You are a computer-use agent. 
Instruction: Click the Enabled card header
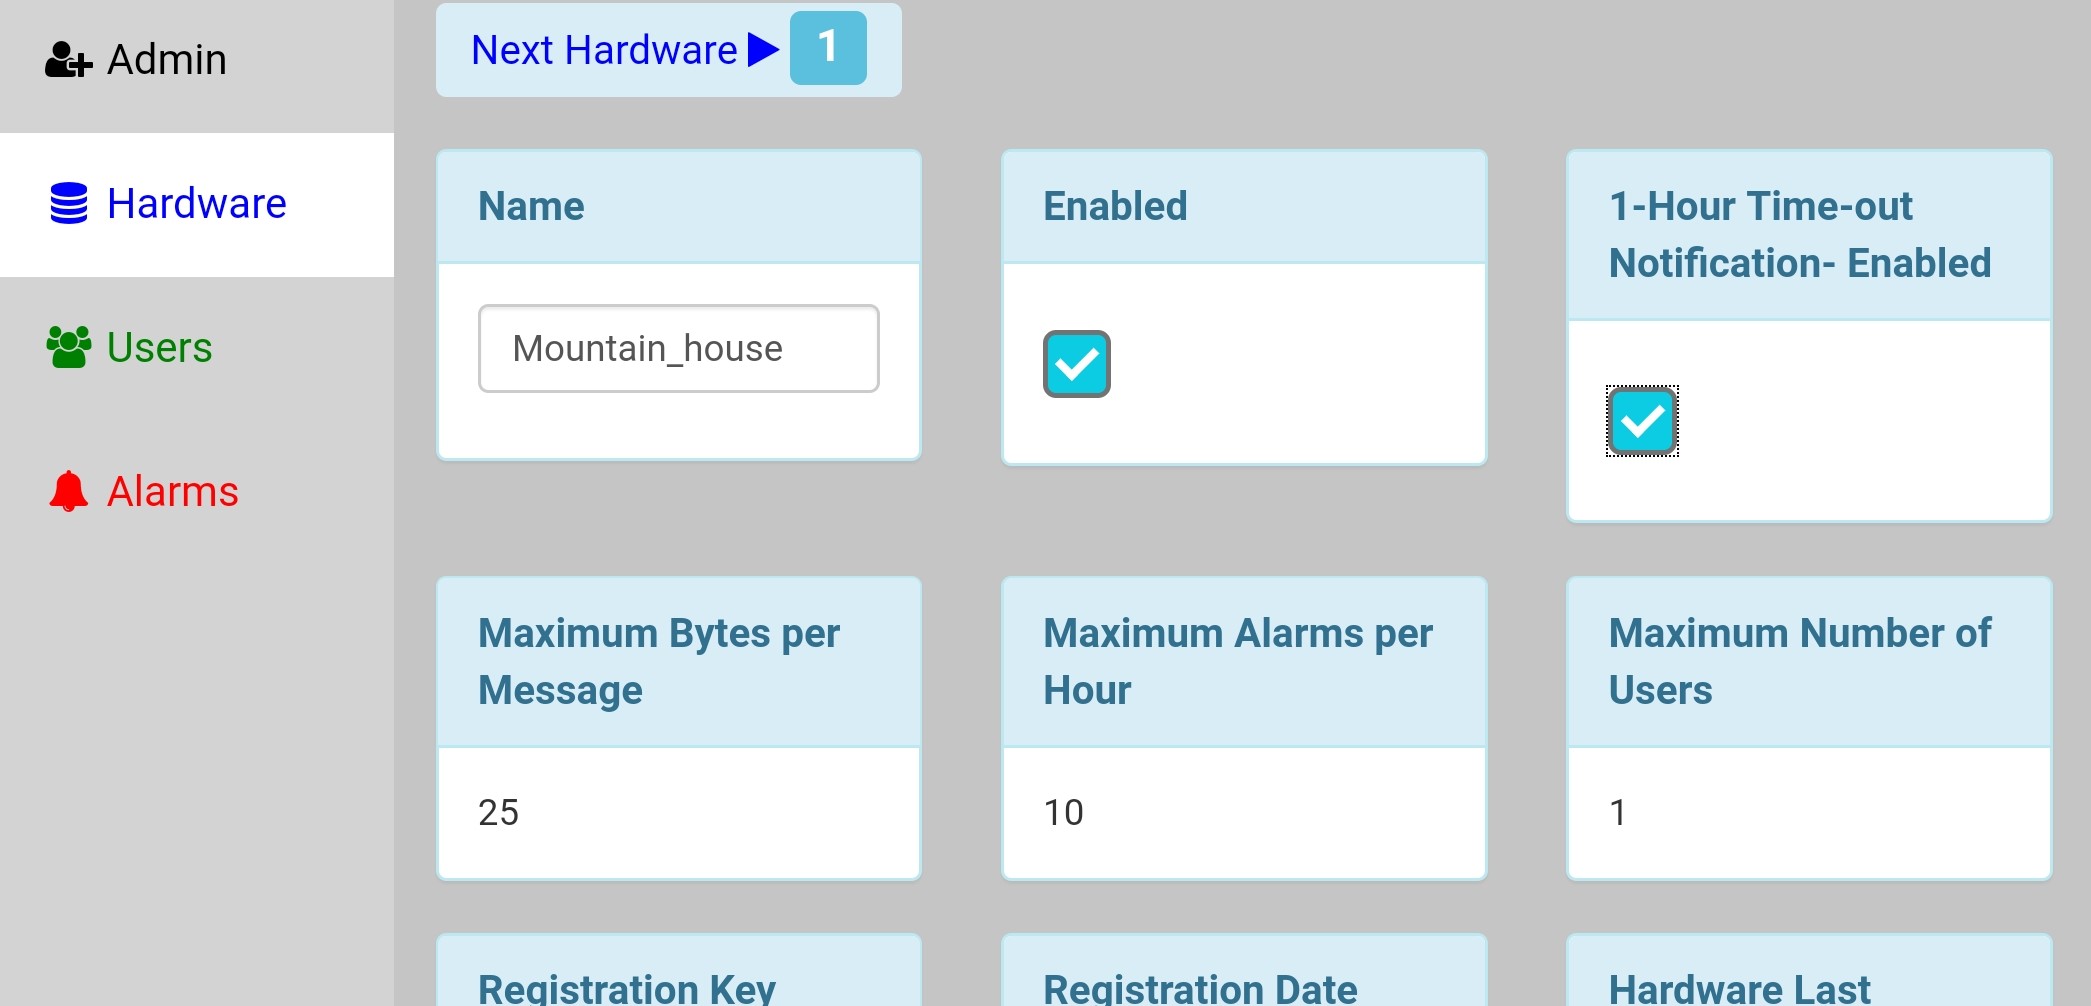(x=1243, y=207)
